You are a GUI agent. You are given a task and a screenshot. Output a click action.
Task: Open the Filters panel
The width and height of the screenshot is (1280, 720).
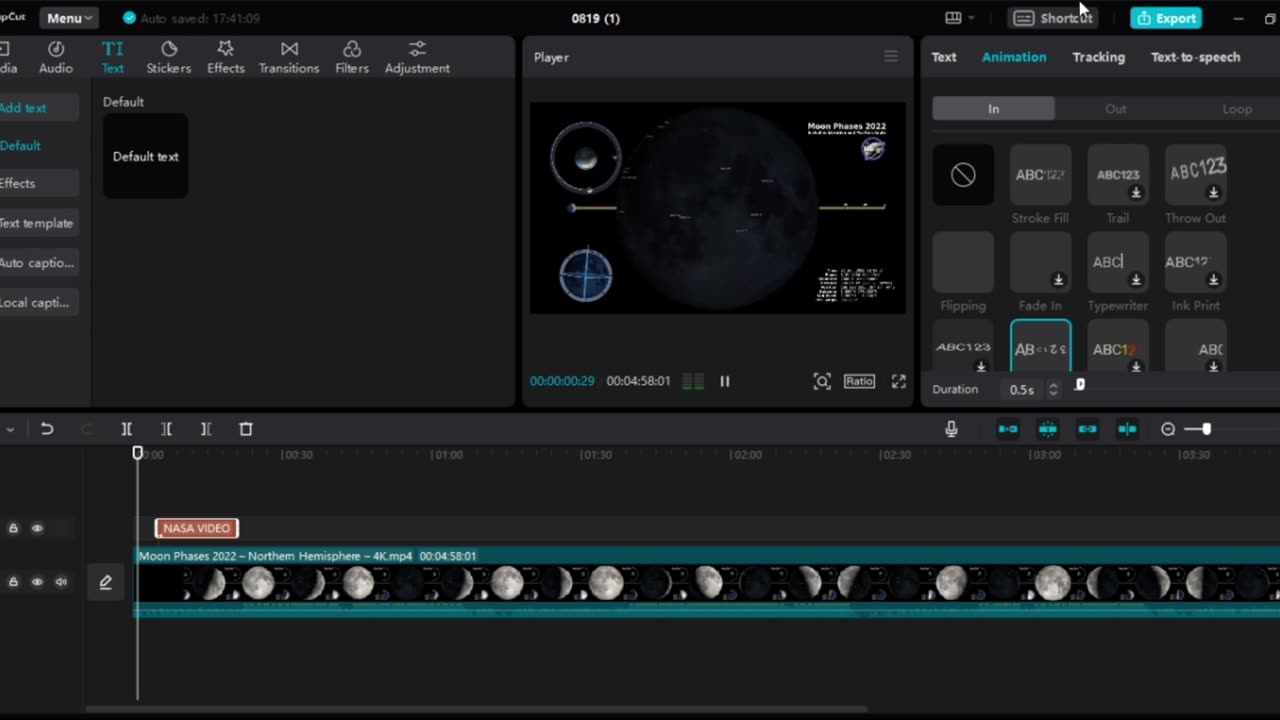(x=352, y=58)
